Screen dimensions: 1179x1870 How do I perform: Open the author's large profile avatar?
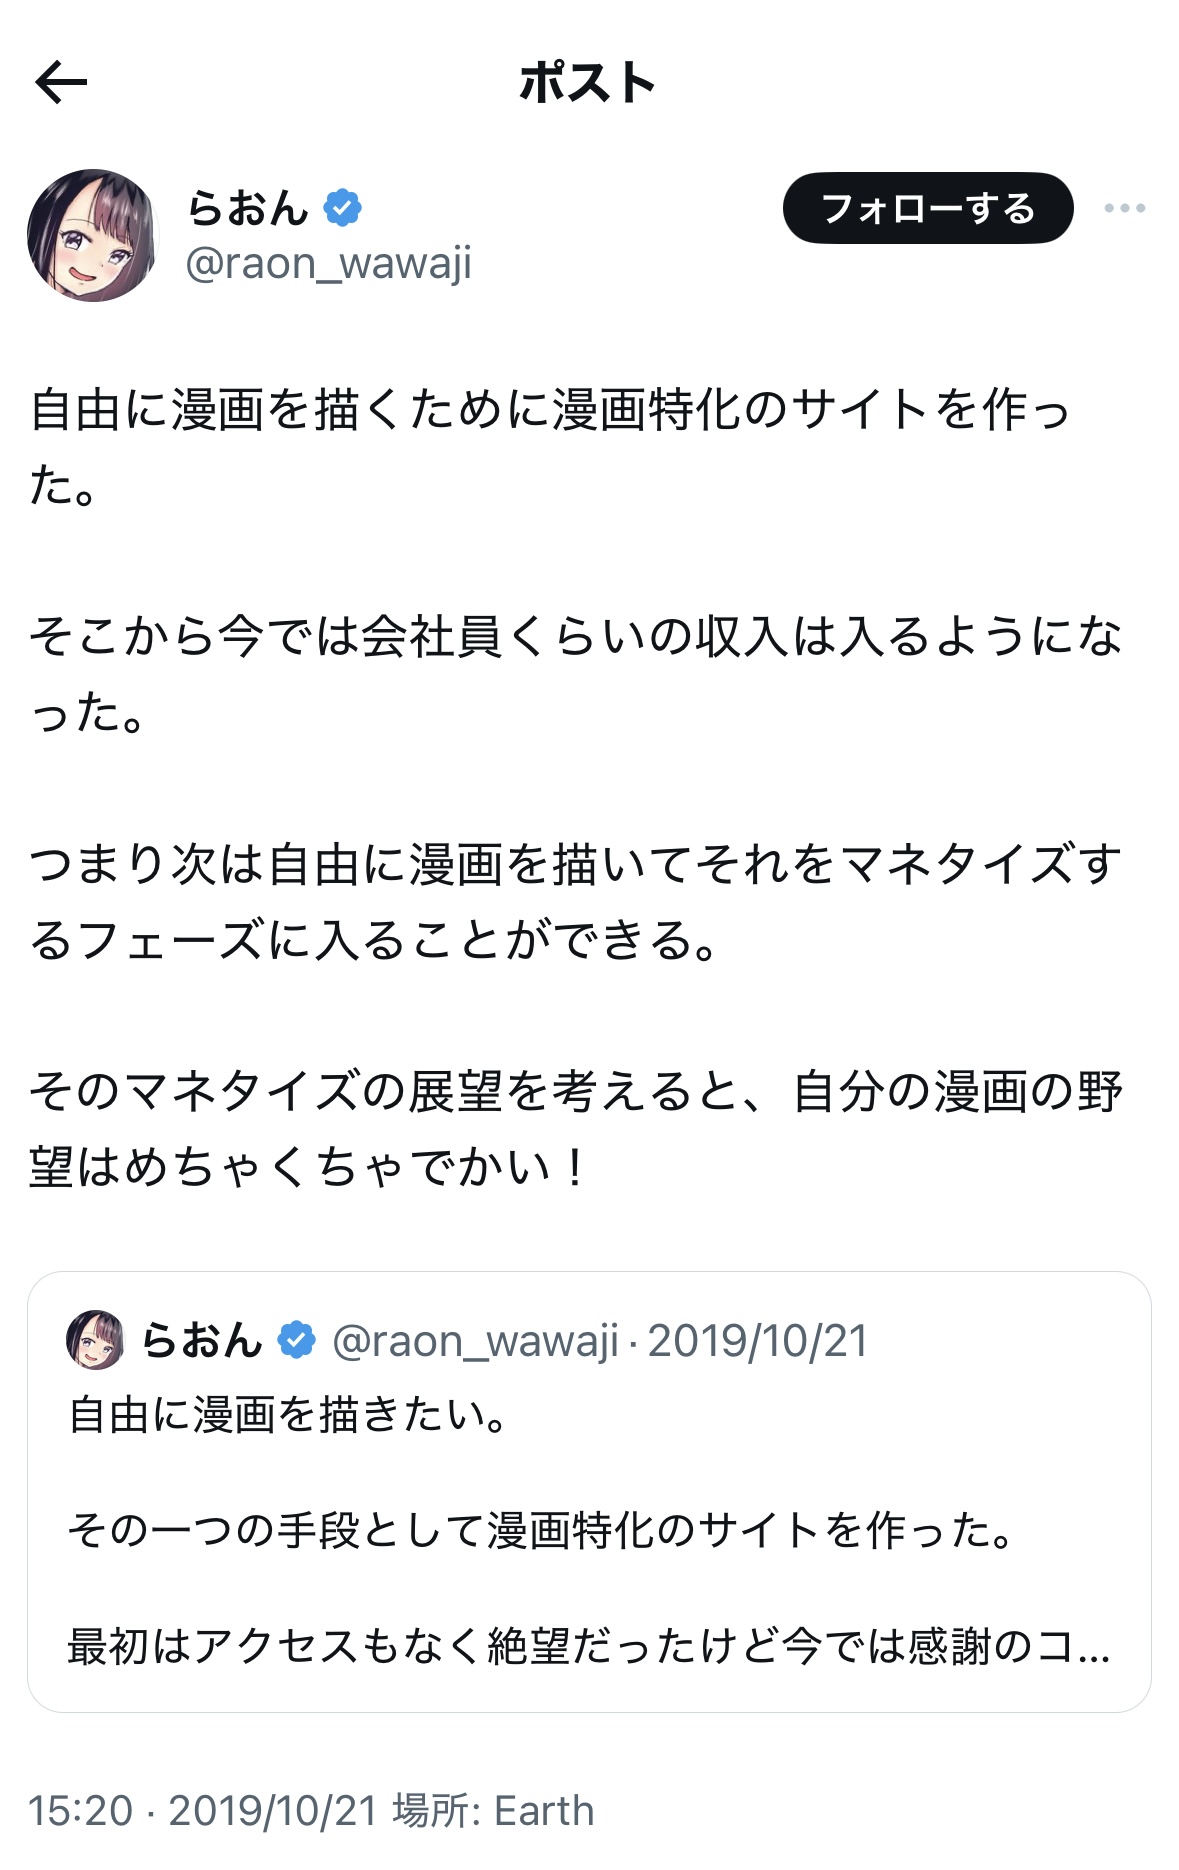[x=92, y=236]
